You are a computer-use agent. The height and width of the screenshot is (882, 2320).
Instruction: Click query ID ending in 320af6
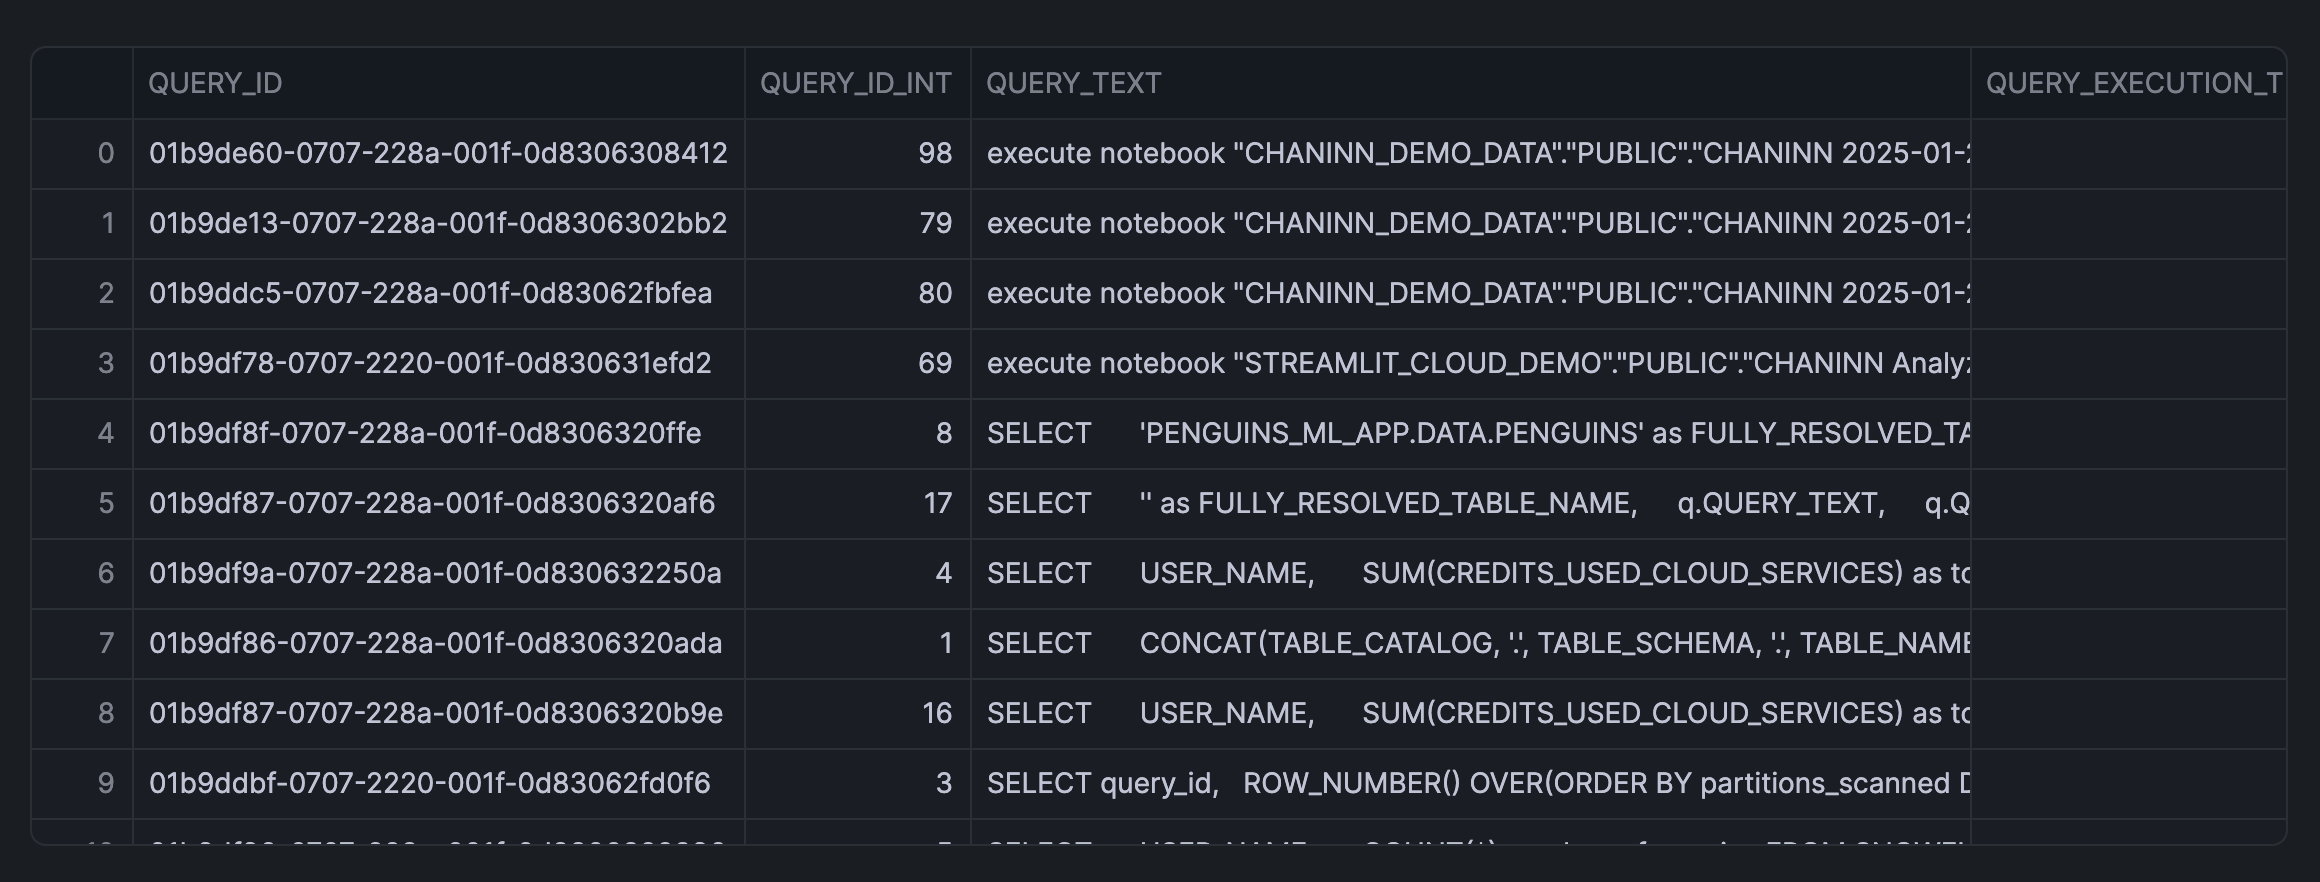click(432, 503)
